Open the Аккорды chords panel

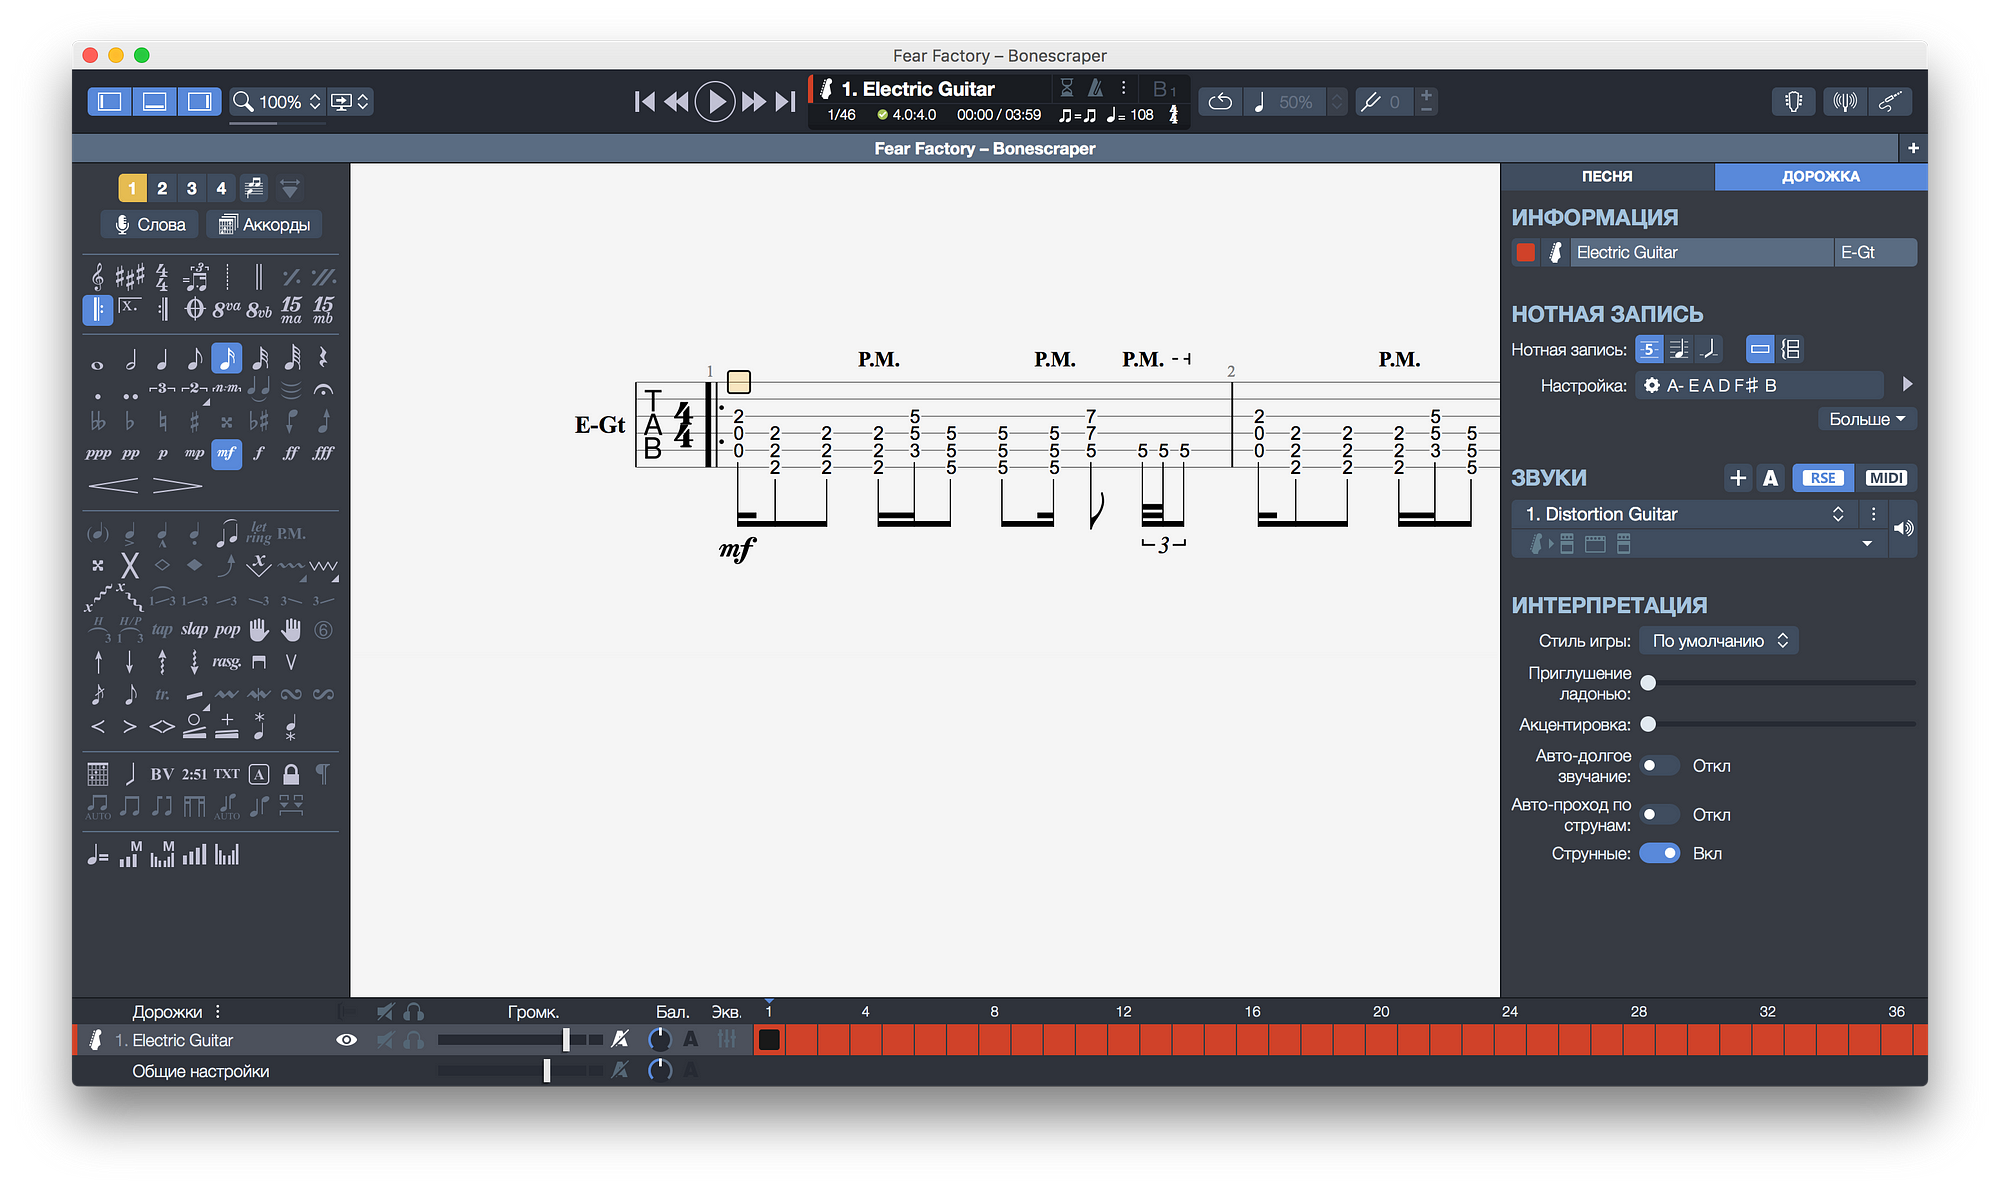(x=265, y=225)
